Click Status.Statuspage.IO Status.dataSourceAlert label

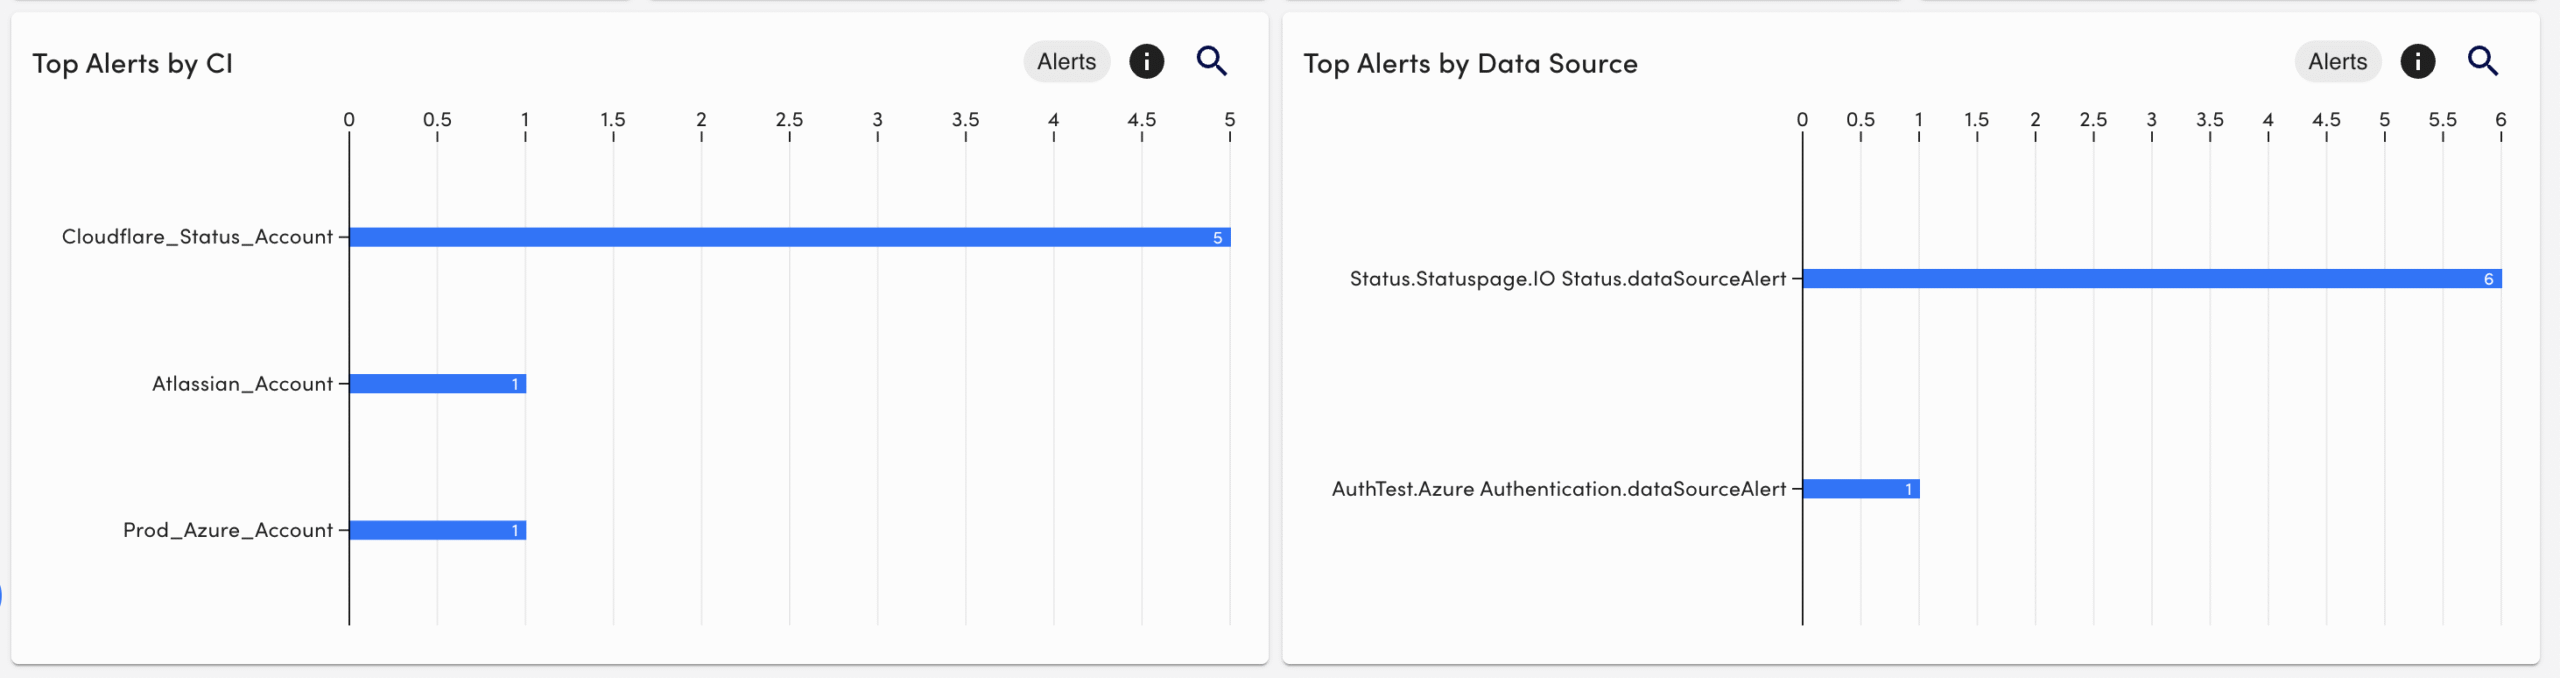(1567, 279)
